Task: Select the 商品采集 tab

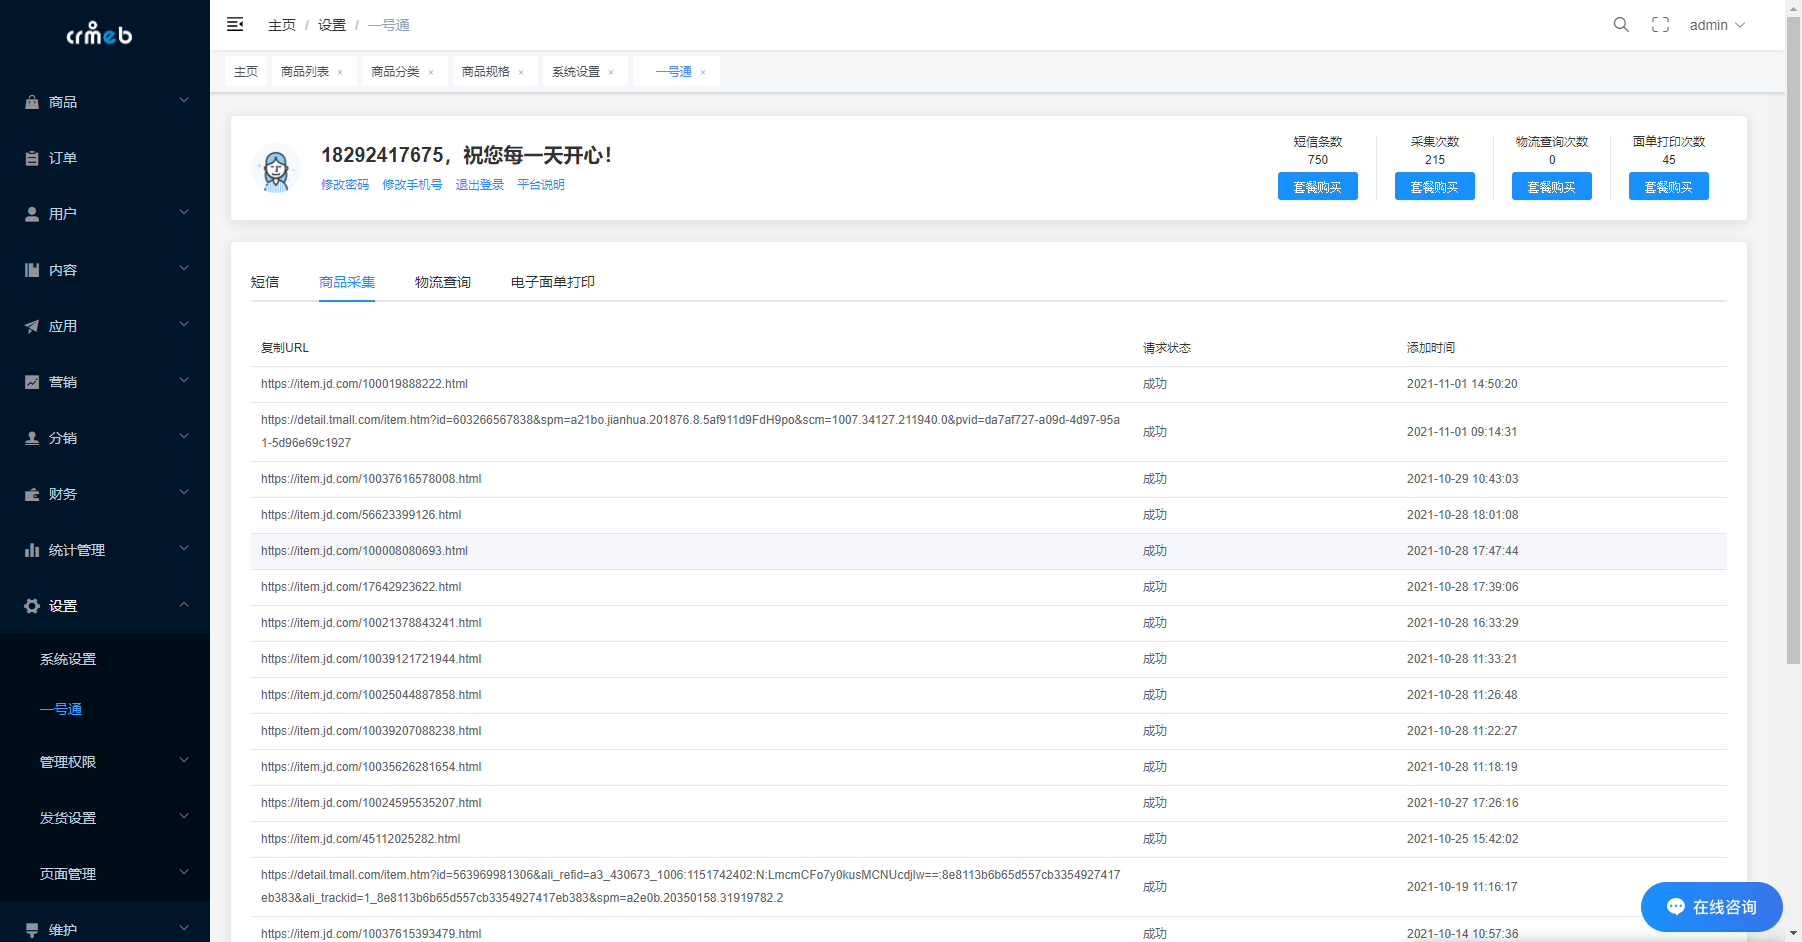Action: coord(347,282)
